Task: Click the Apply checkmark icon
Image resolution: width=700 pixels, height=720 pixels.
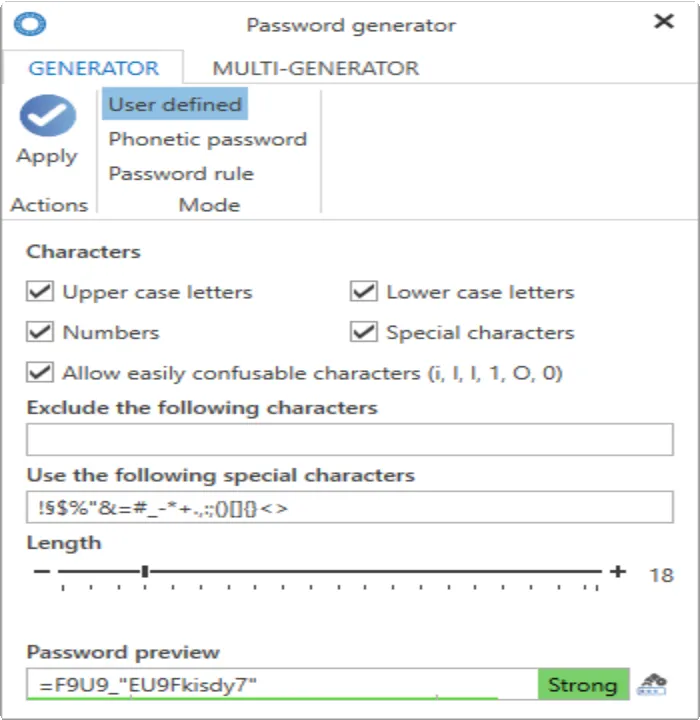Action: pos(48,115)
